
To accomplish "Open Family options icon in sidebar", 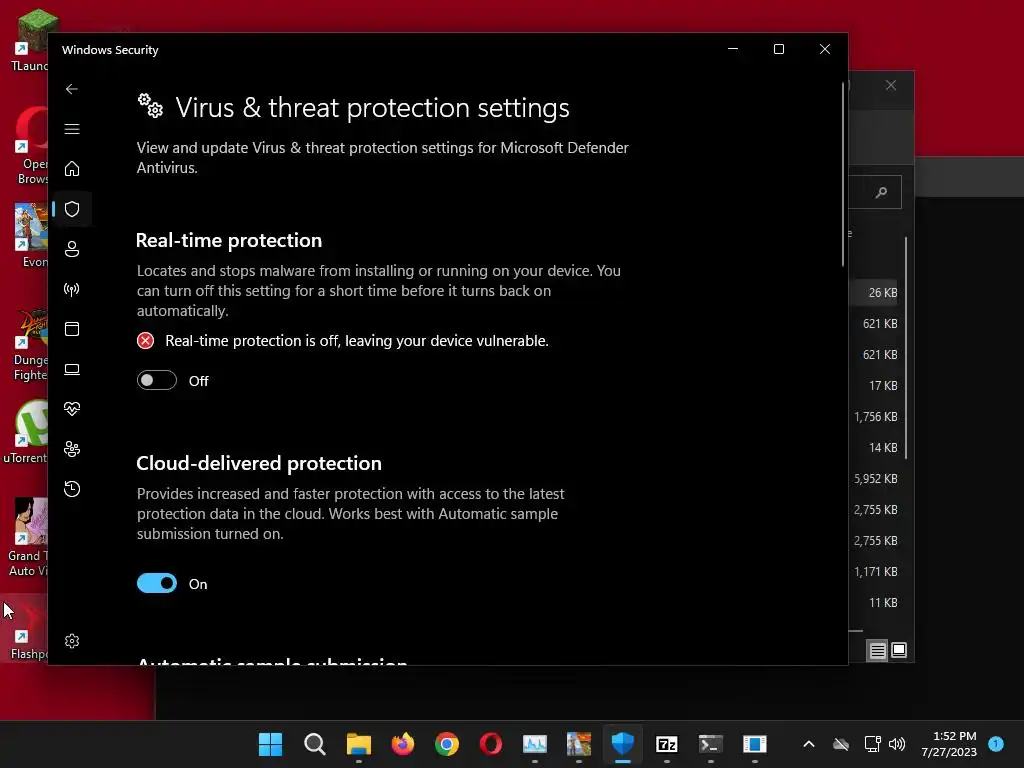I will [72, 449].
